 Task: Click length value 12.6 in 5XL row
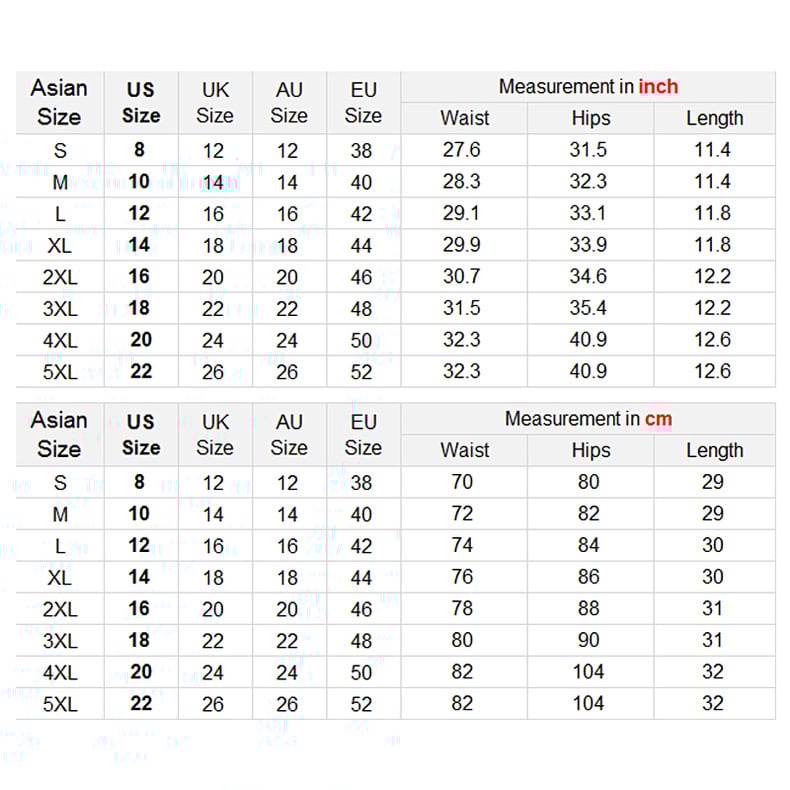(x=712, y=371)
